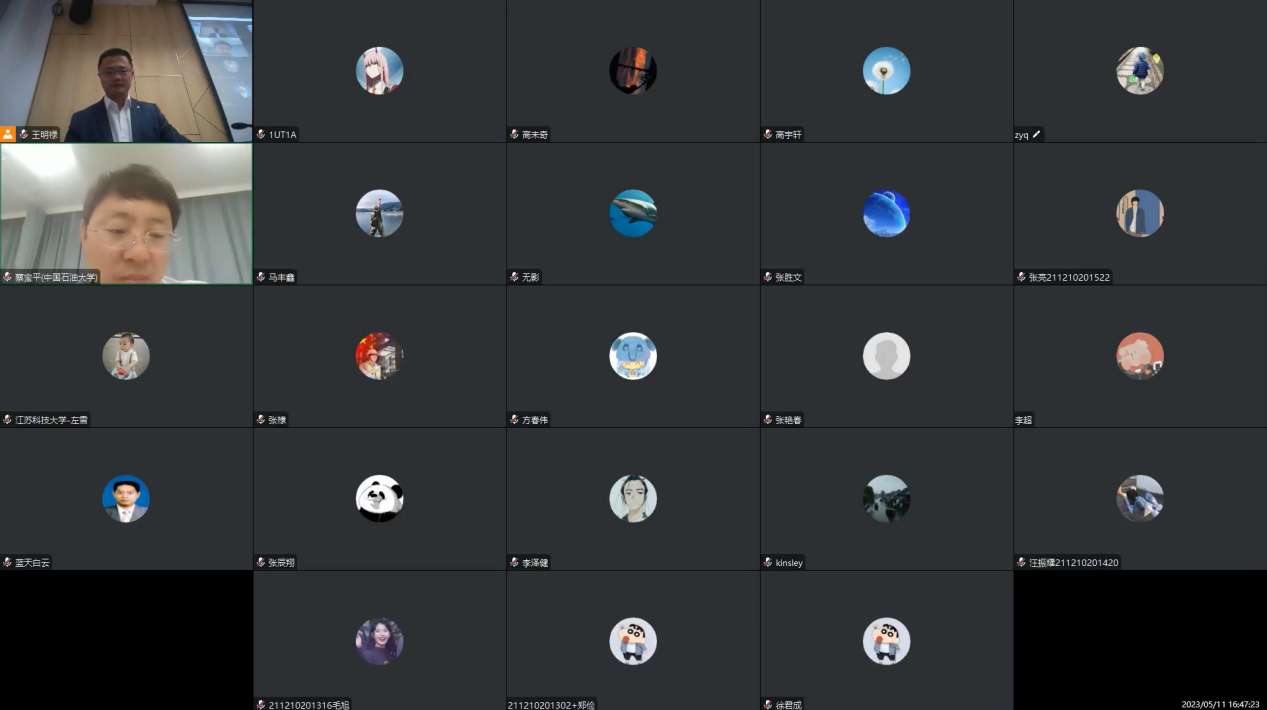Click the name label 汪振耀211210201420
Image resolution: width=1267 pixels, height=710 pixels.
click(1074, 562)
